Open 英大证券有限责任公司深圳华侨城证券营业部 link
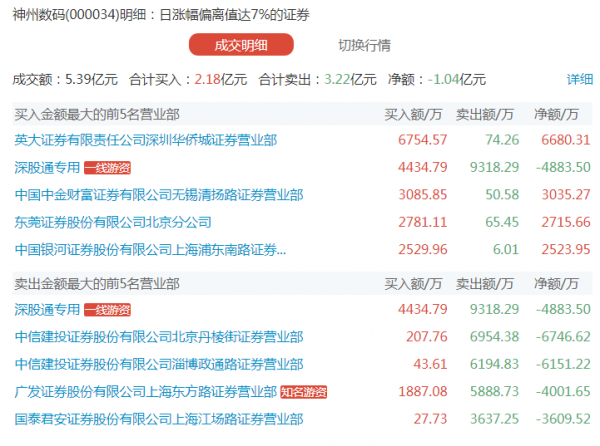This screenshot has width=600, height=446. 145,140
